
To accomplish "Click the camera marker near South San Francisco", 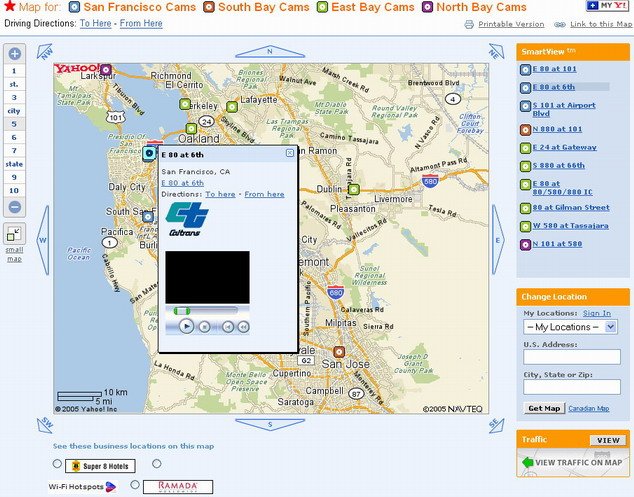I will coord(148,217).
